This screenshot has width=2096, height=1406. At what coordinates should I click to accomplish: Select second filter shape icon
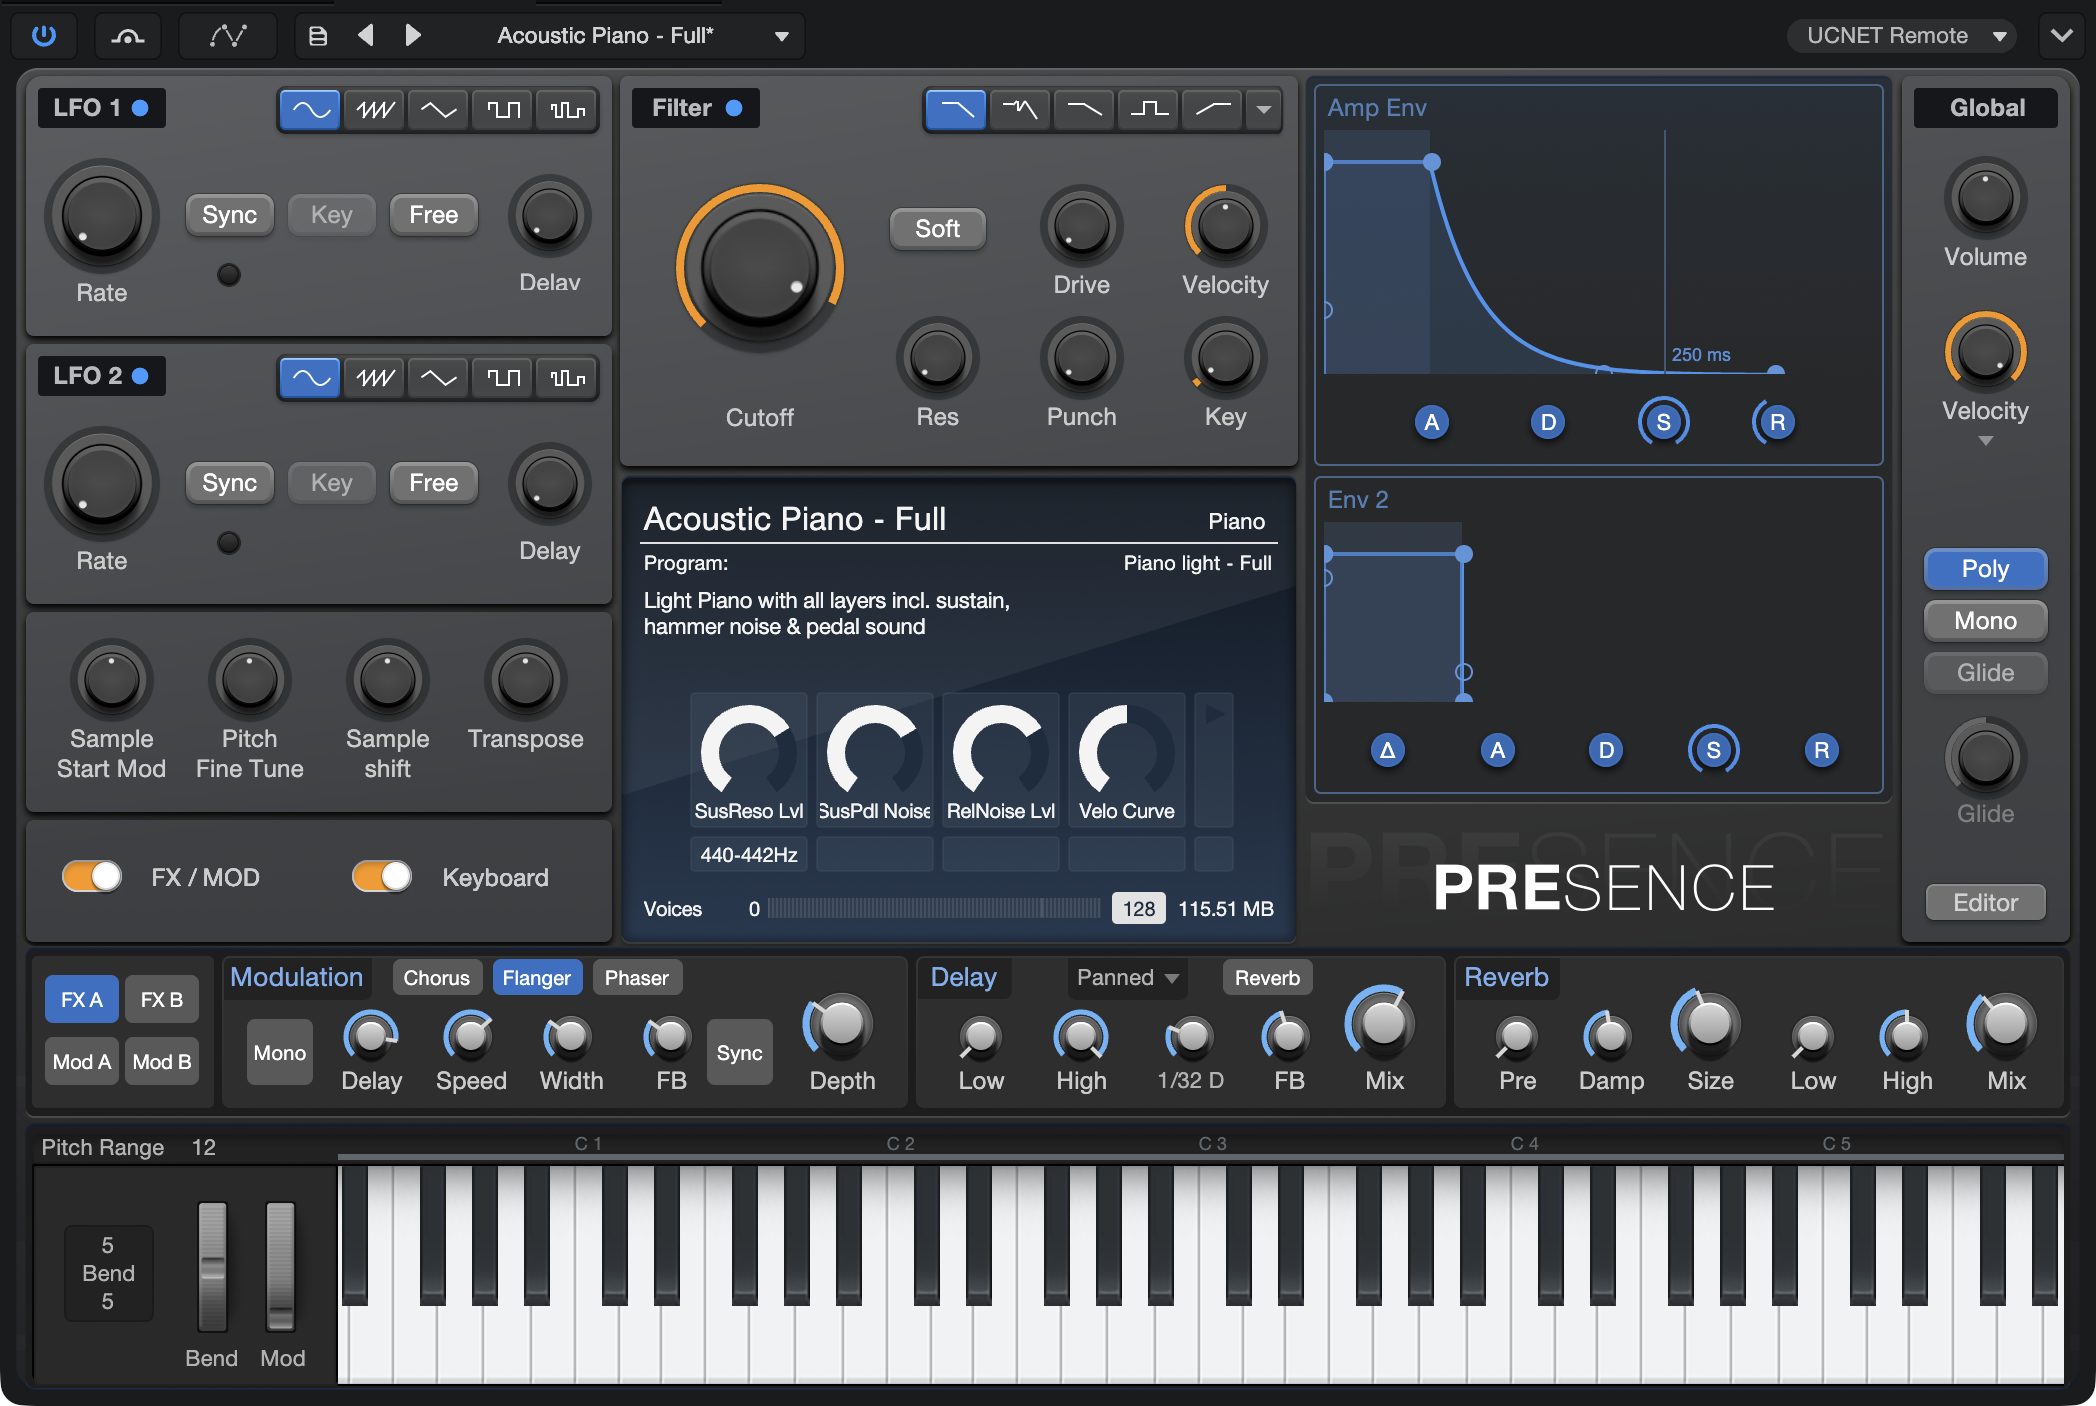[x=1020, y=110]
